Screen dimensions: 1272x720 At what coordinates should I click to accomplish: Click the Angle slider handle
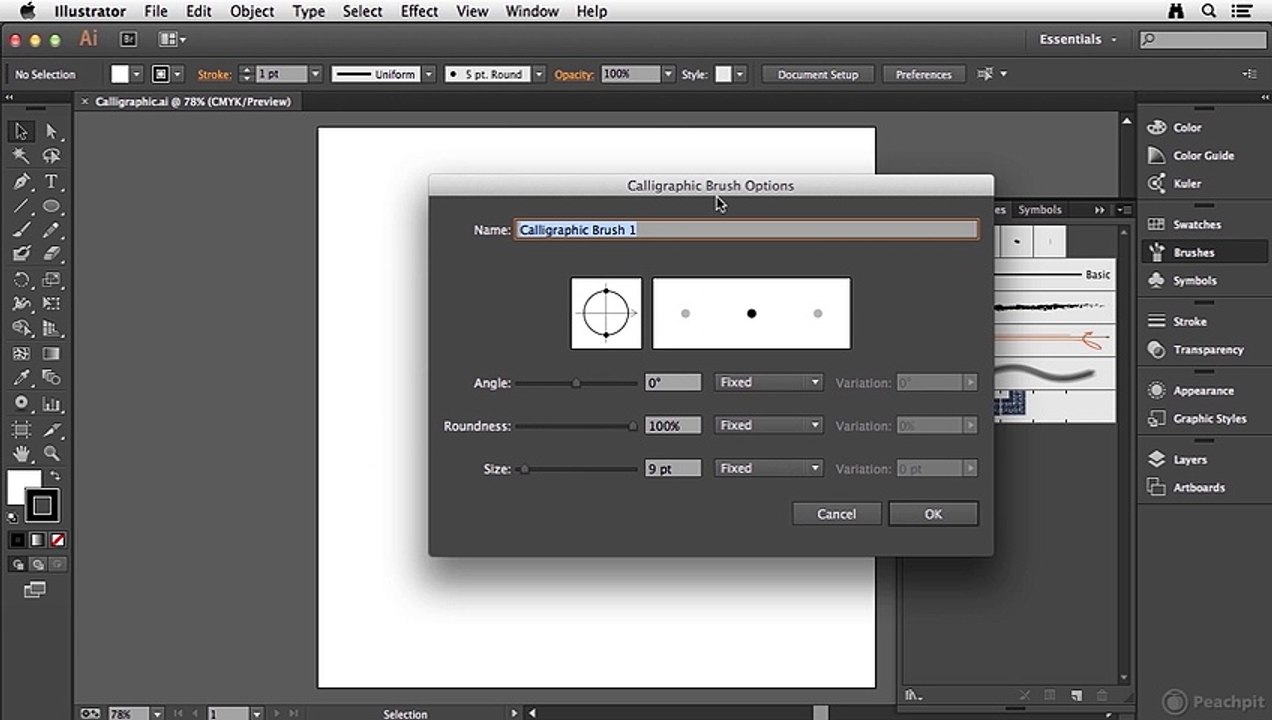click(576, 383)
